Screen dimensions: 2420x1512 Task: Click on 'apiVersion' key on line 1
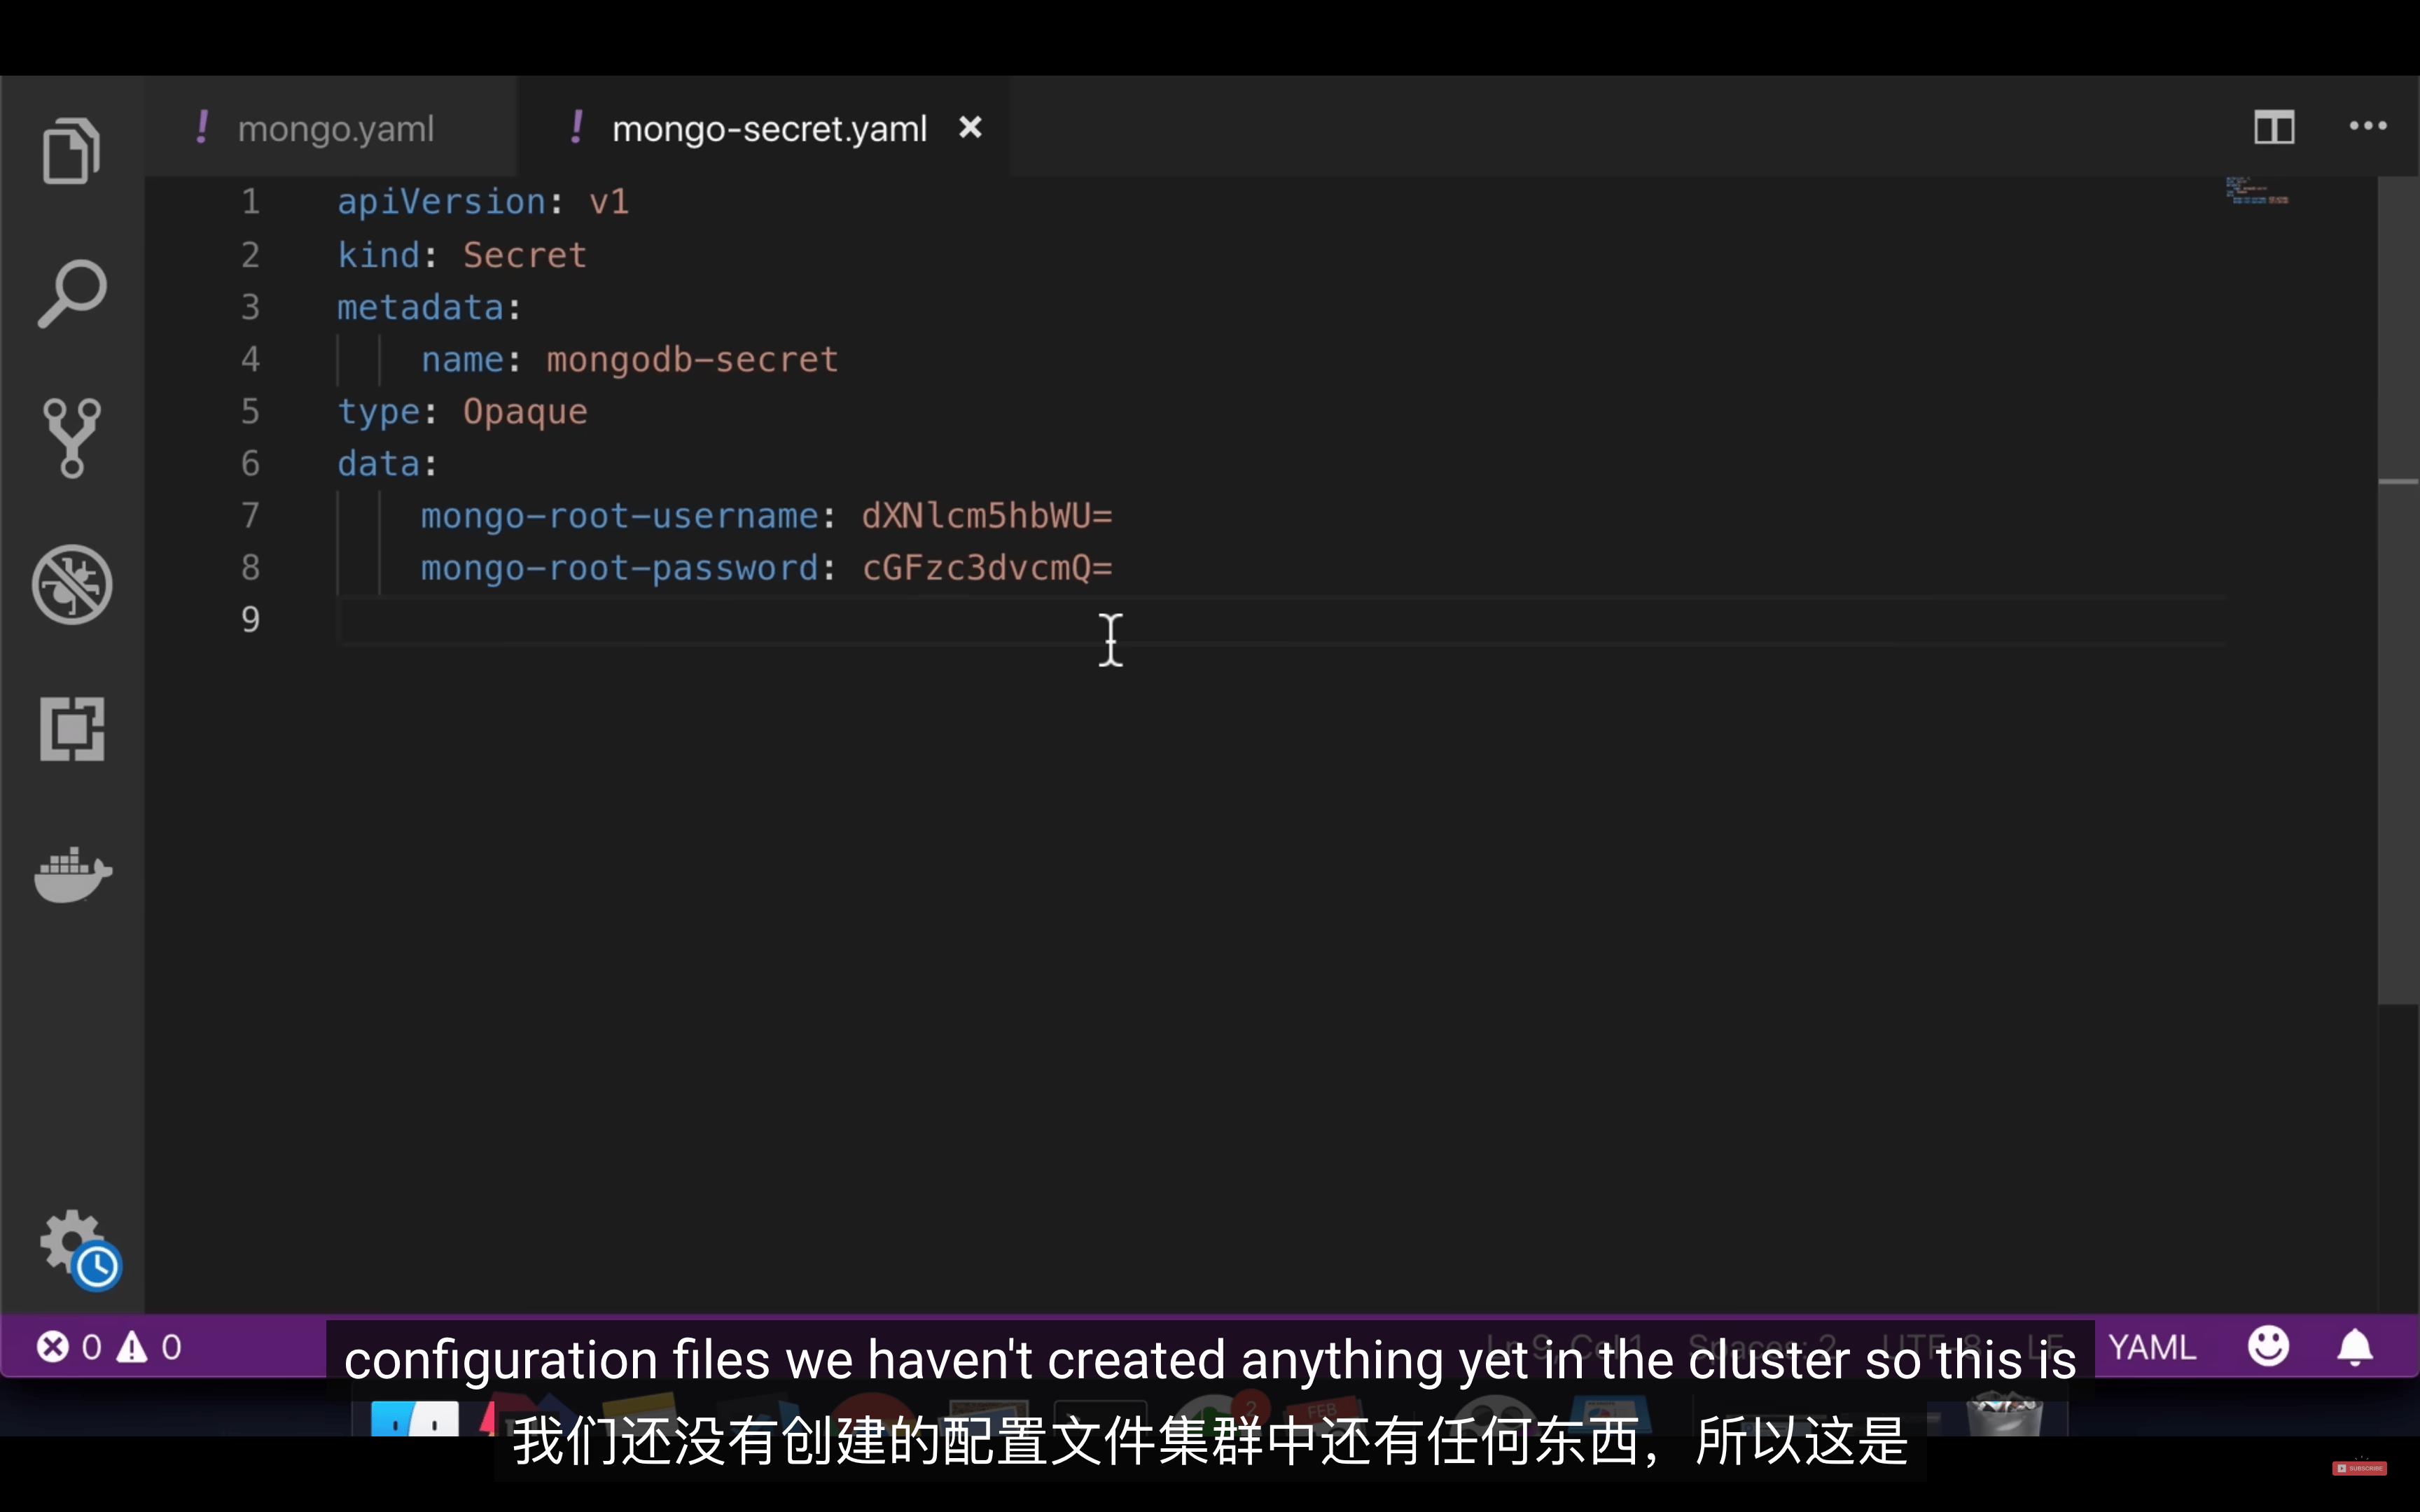click(x=442, y=202)
